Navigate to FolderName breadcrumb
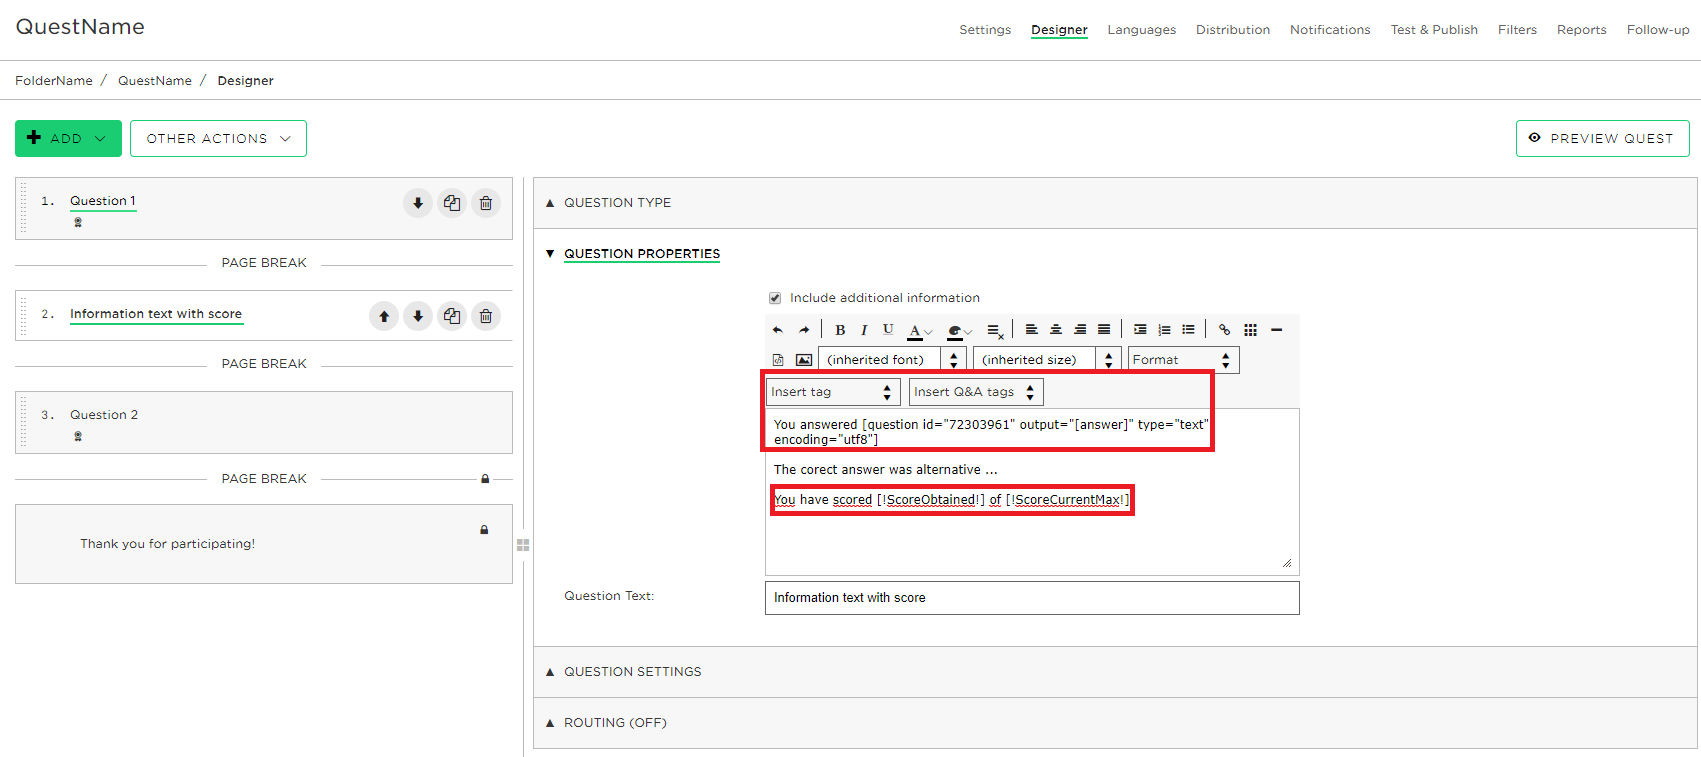This screenshot has width=1701, height=757. click(x=54, y=81)
